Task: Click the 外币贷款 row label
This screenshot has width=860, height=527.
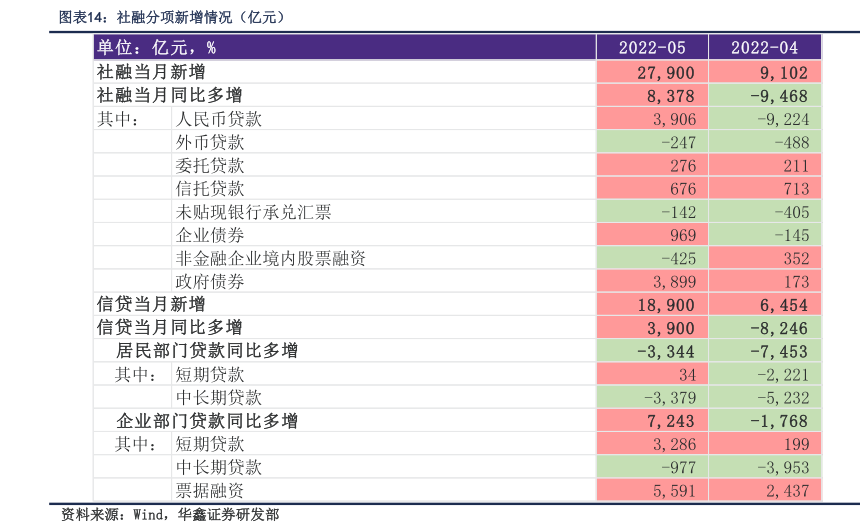Action: [210, 142]
